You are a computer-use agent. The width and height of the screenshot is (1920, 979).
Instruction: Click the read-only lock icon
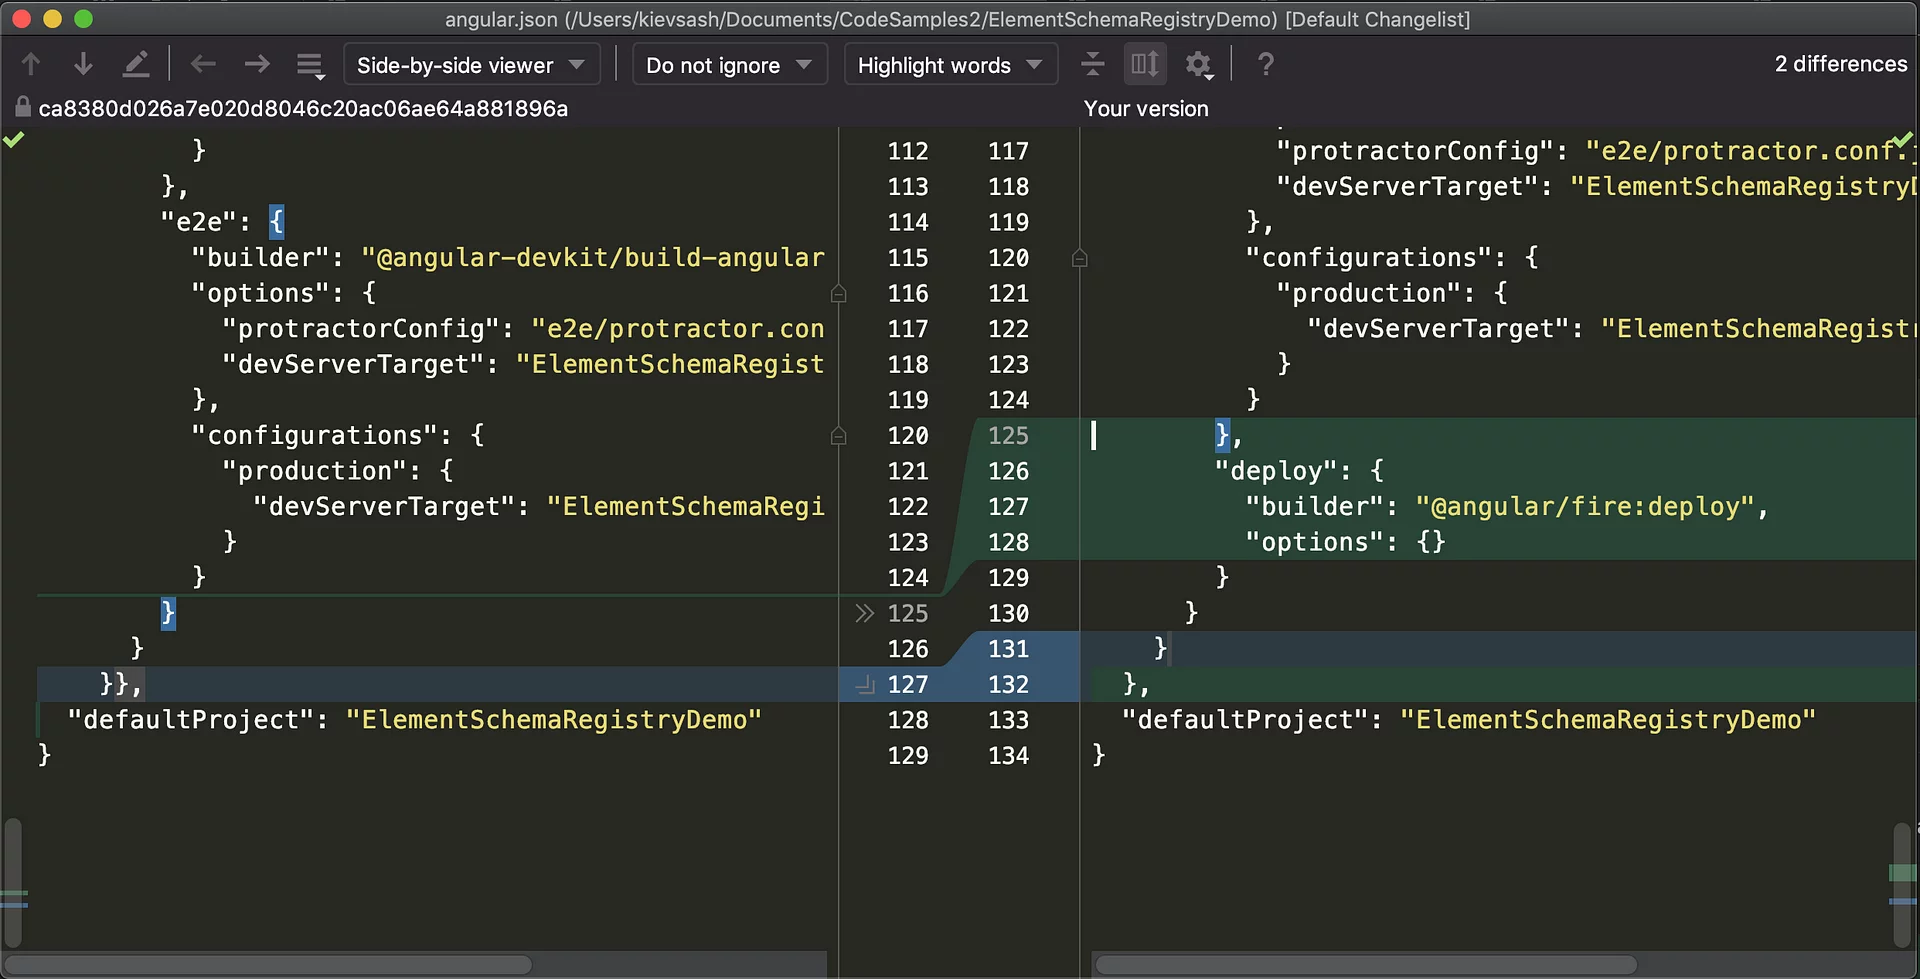[22, 108]
